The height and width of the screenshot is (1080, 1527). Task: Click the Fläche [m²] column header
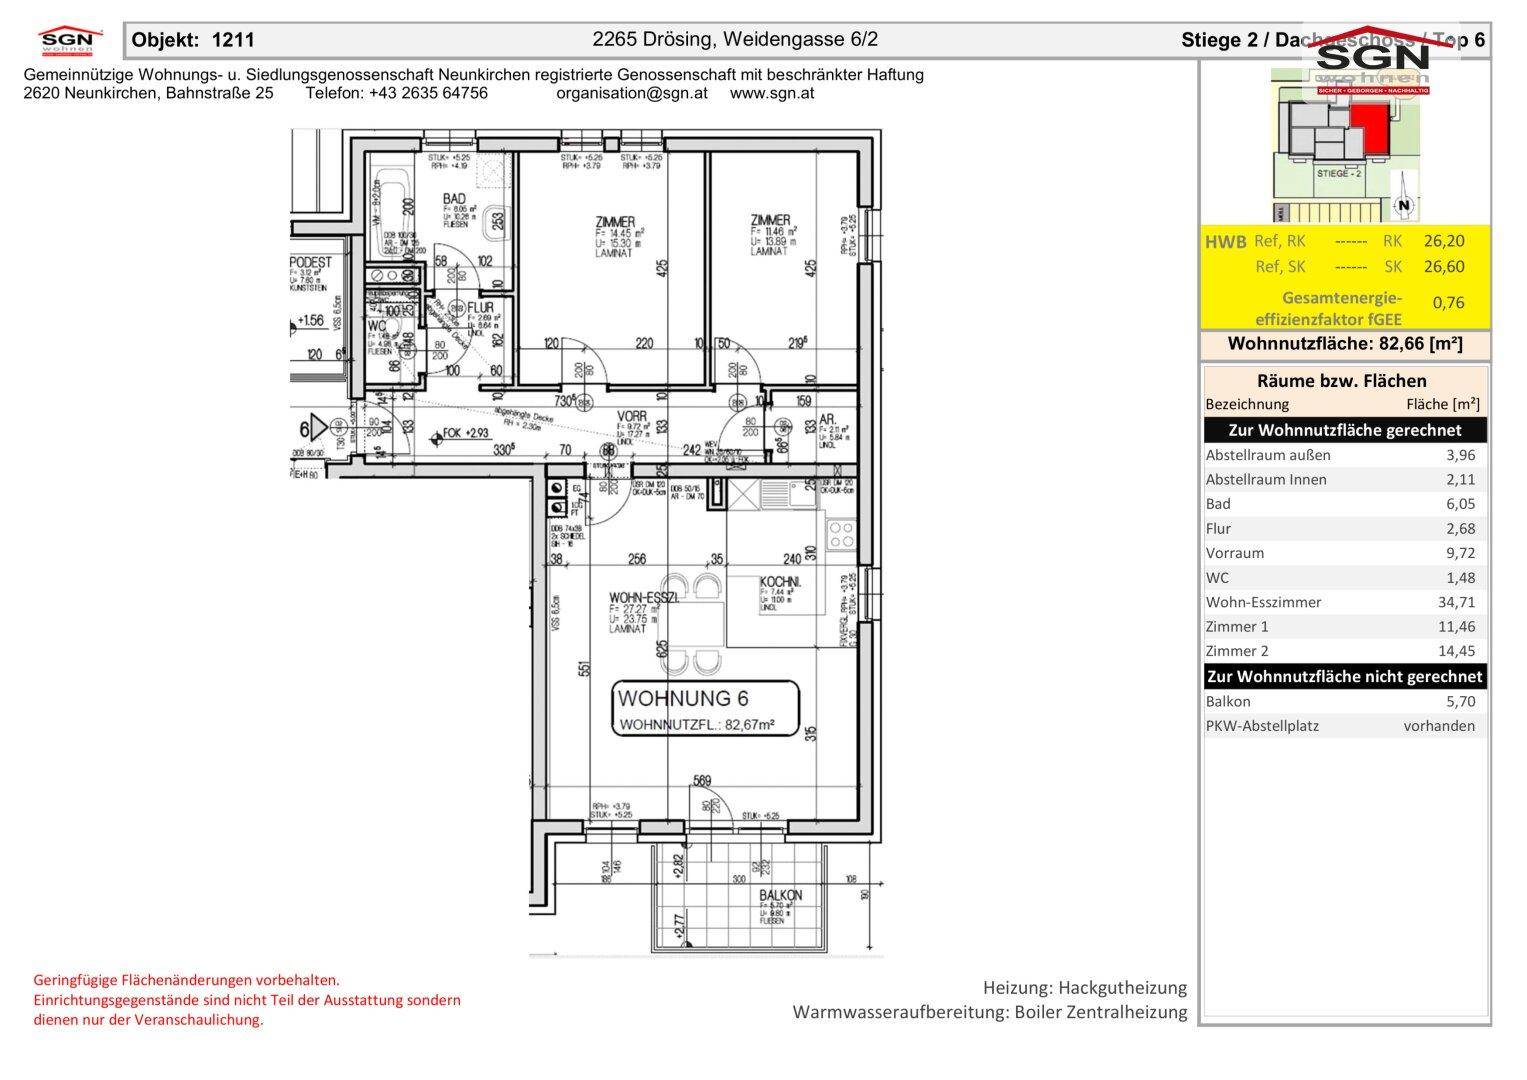coord(1443,404)
